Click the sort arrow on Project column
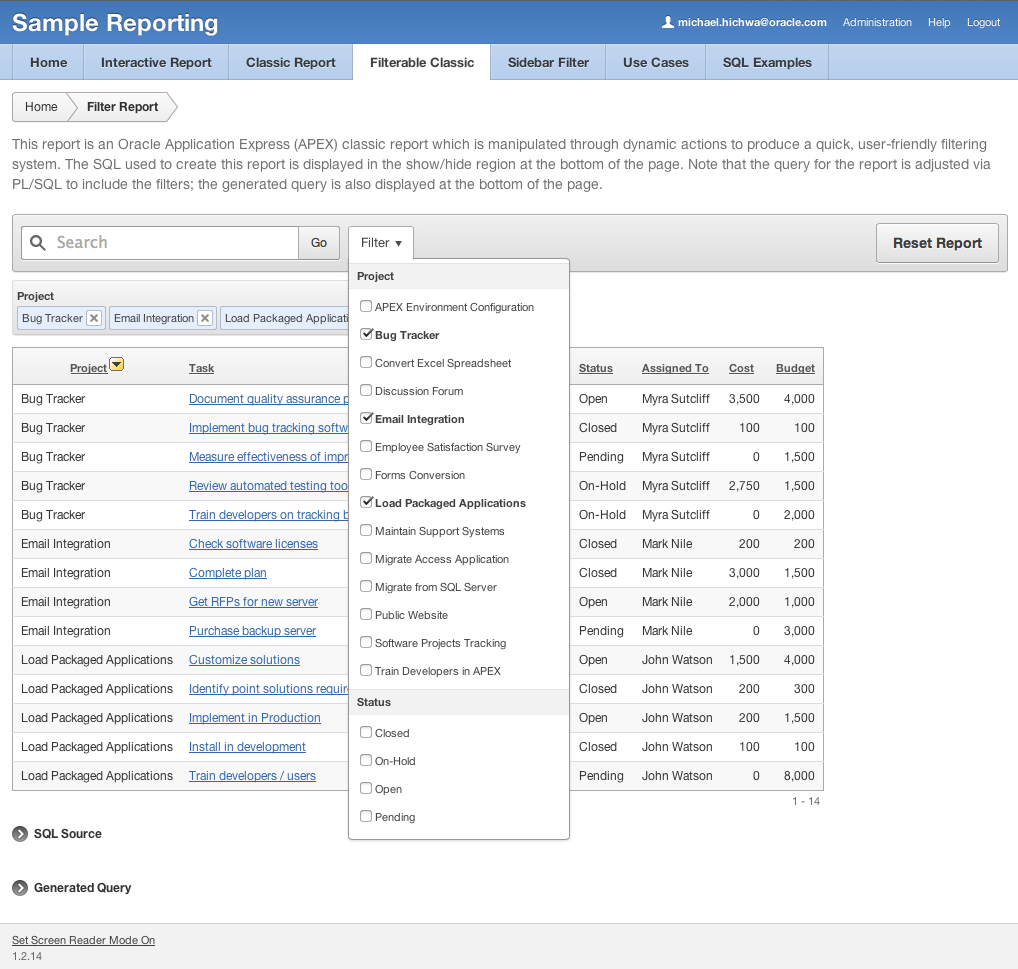Viewport: 1018px width, 969px height. 117,365
